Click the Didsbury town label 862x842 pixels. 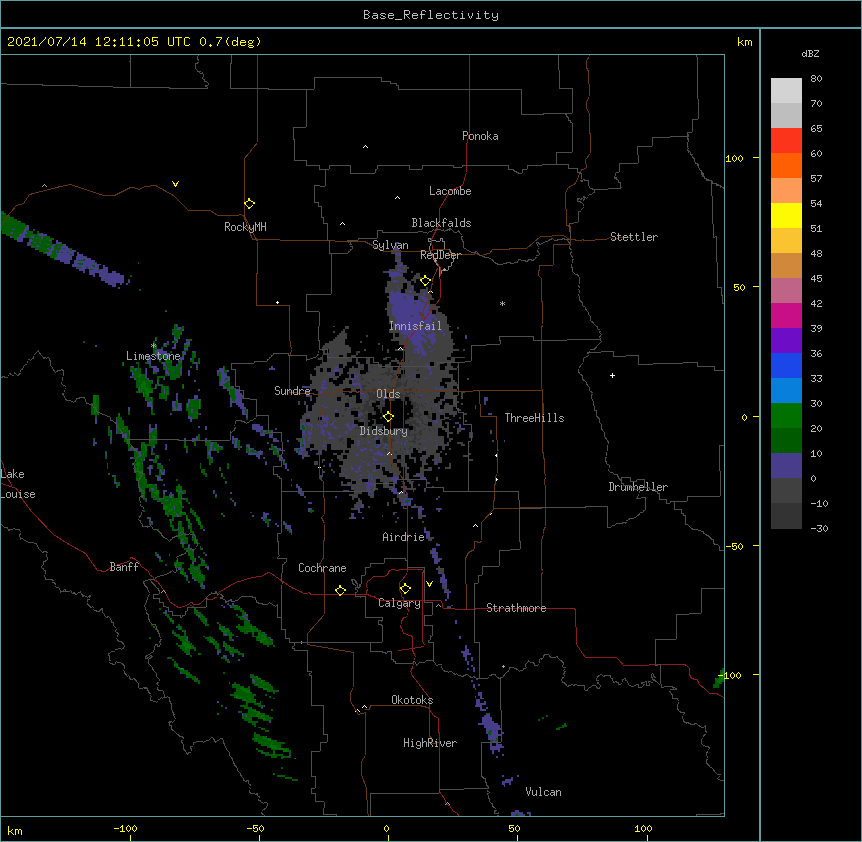384,431
